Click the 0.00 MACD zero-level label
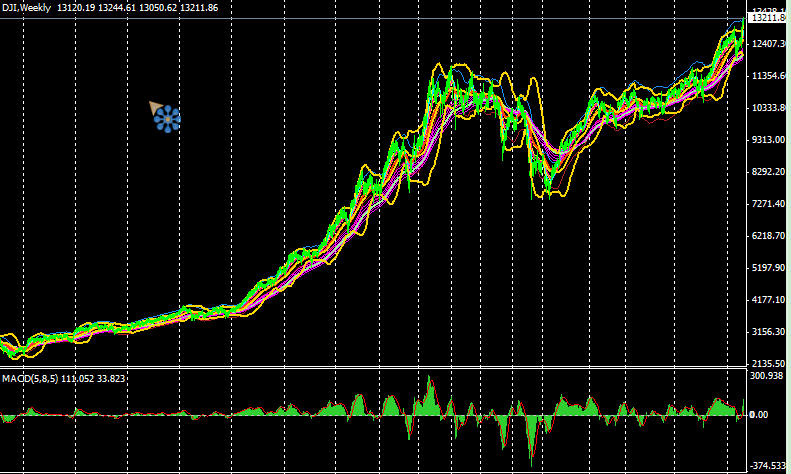The height and width of the screenshot is (474, 791). click(759, 414)
